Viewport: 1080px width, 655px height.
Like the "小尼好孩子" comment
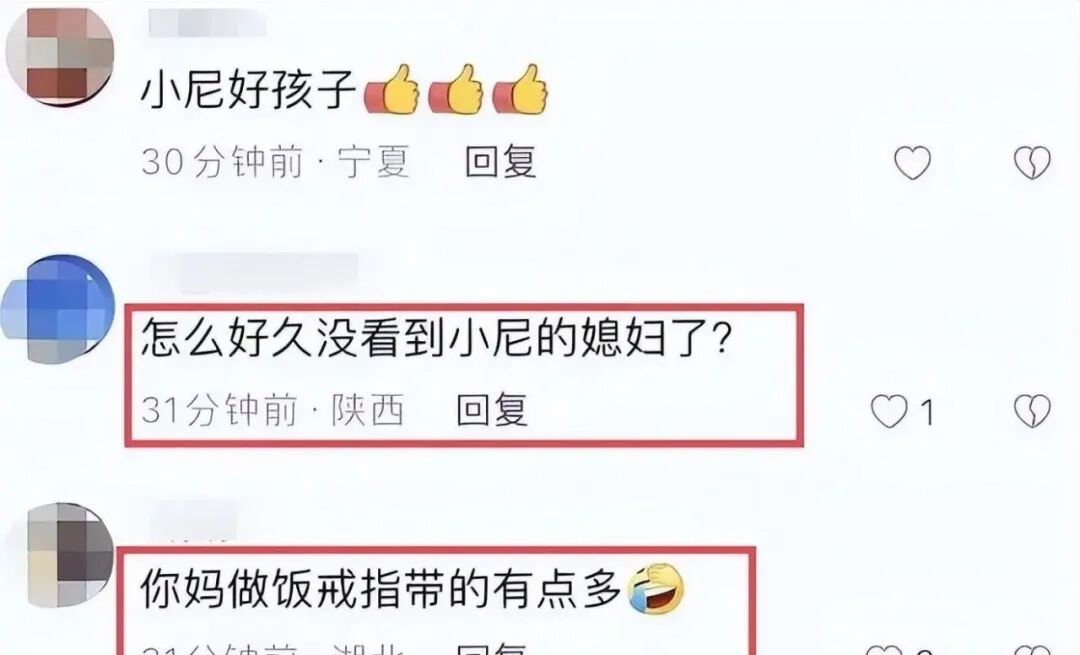point(912,163)
